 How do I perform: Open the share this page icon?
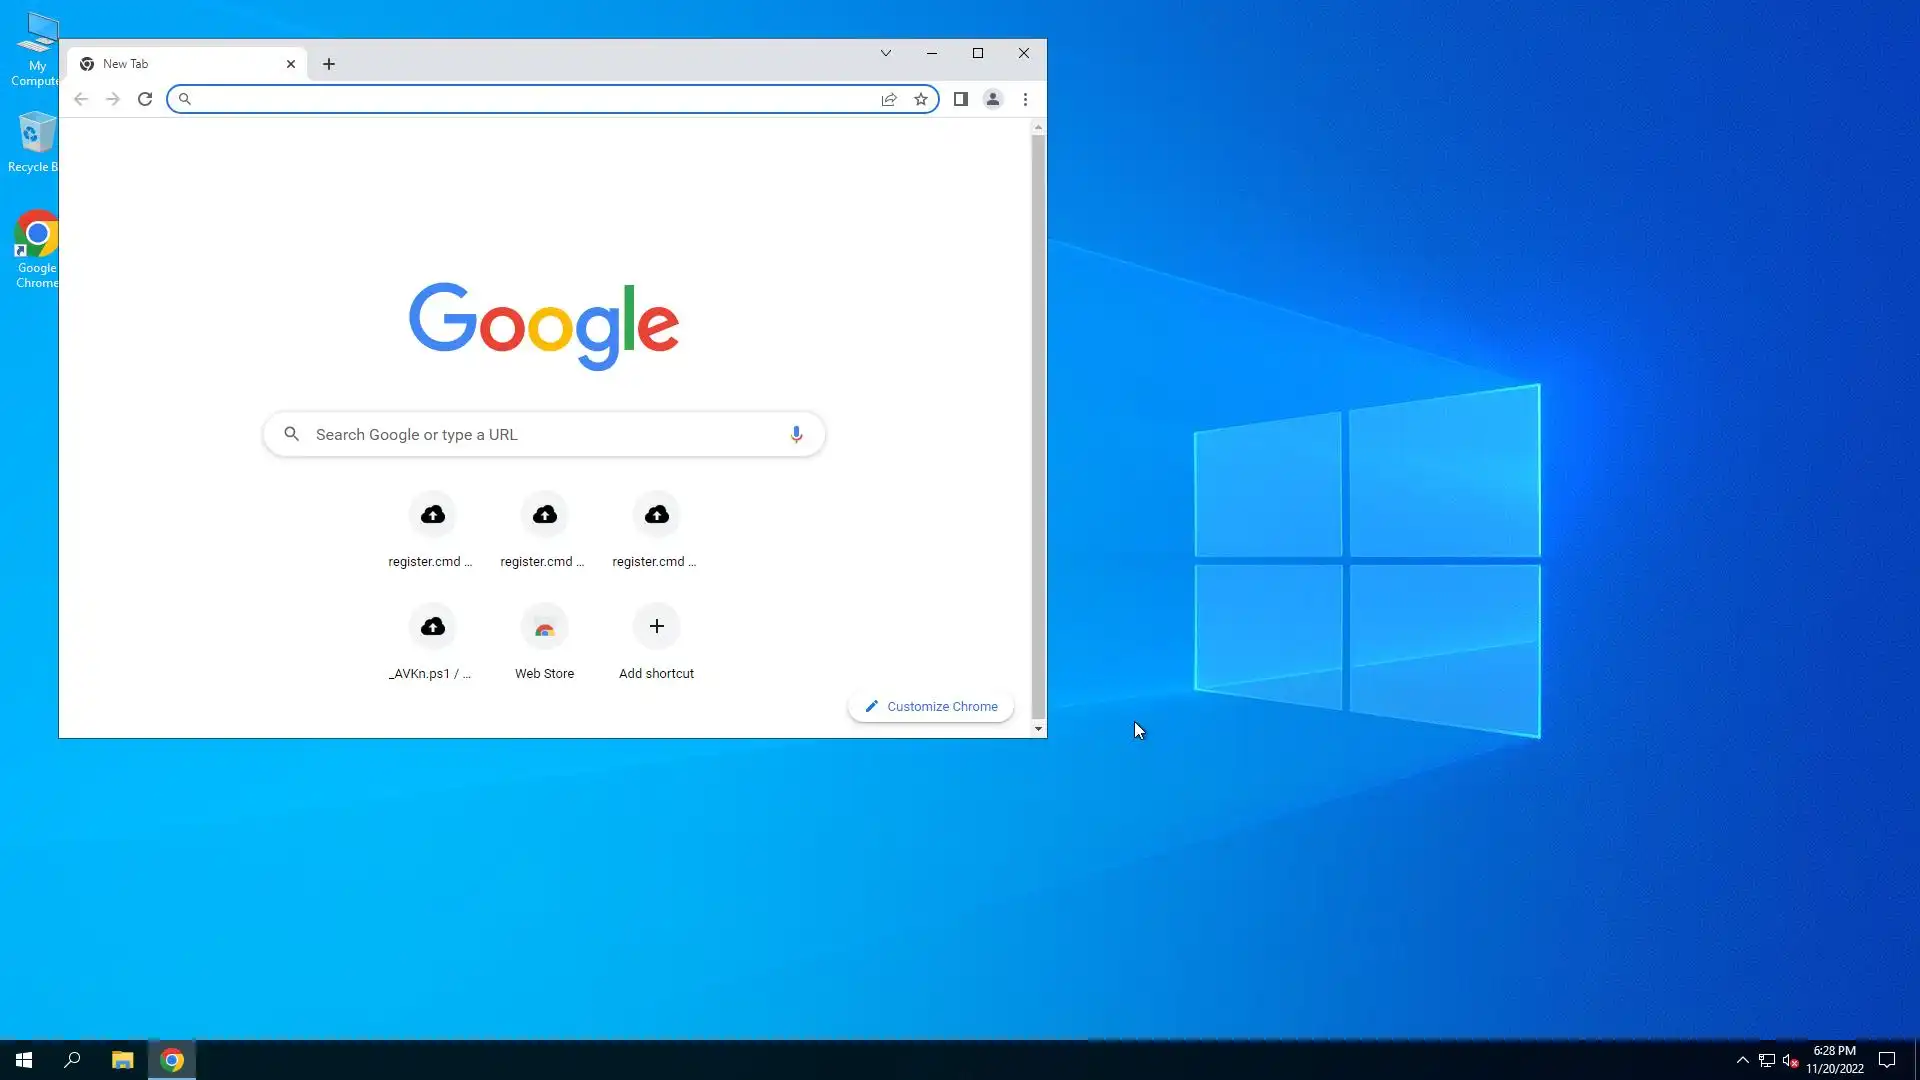tap(889, 99)
